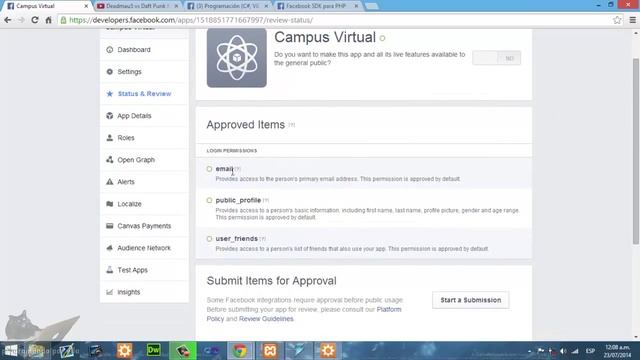640x360 pixels.
Task: Click the browser home icon
Action: [x=49, y=20]
